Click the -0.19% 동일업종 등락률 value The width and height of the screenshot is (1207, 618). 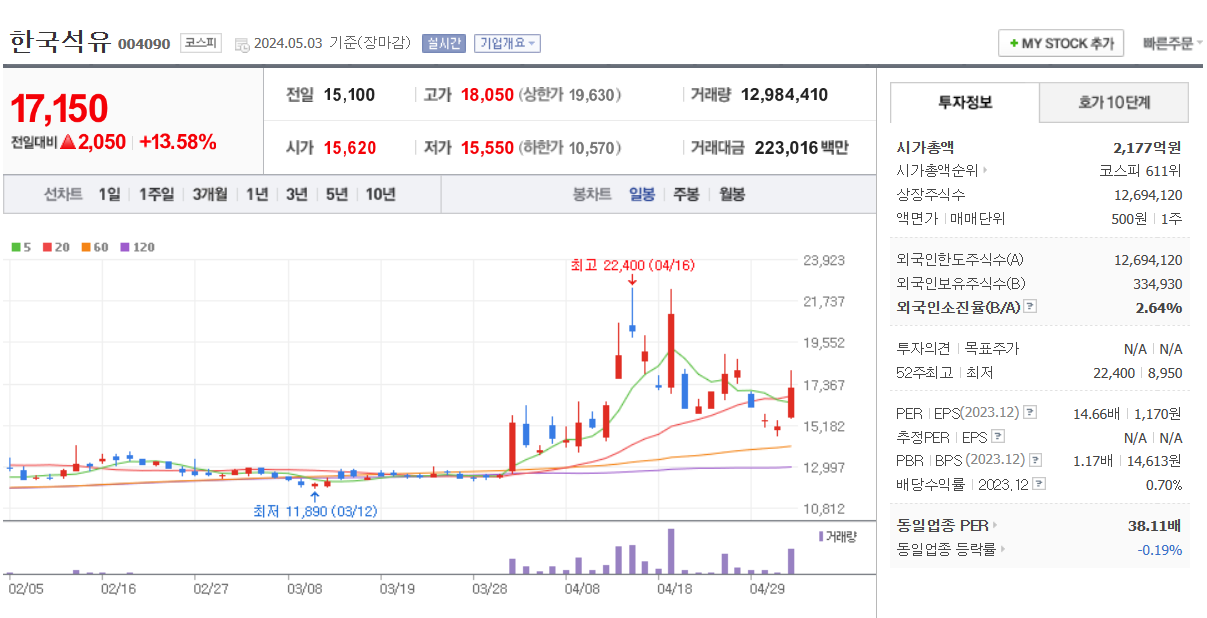tap(1160, 549)
